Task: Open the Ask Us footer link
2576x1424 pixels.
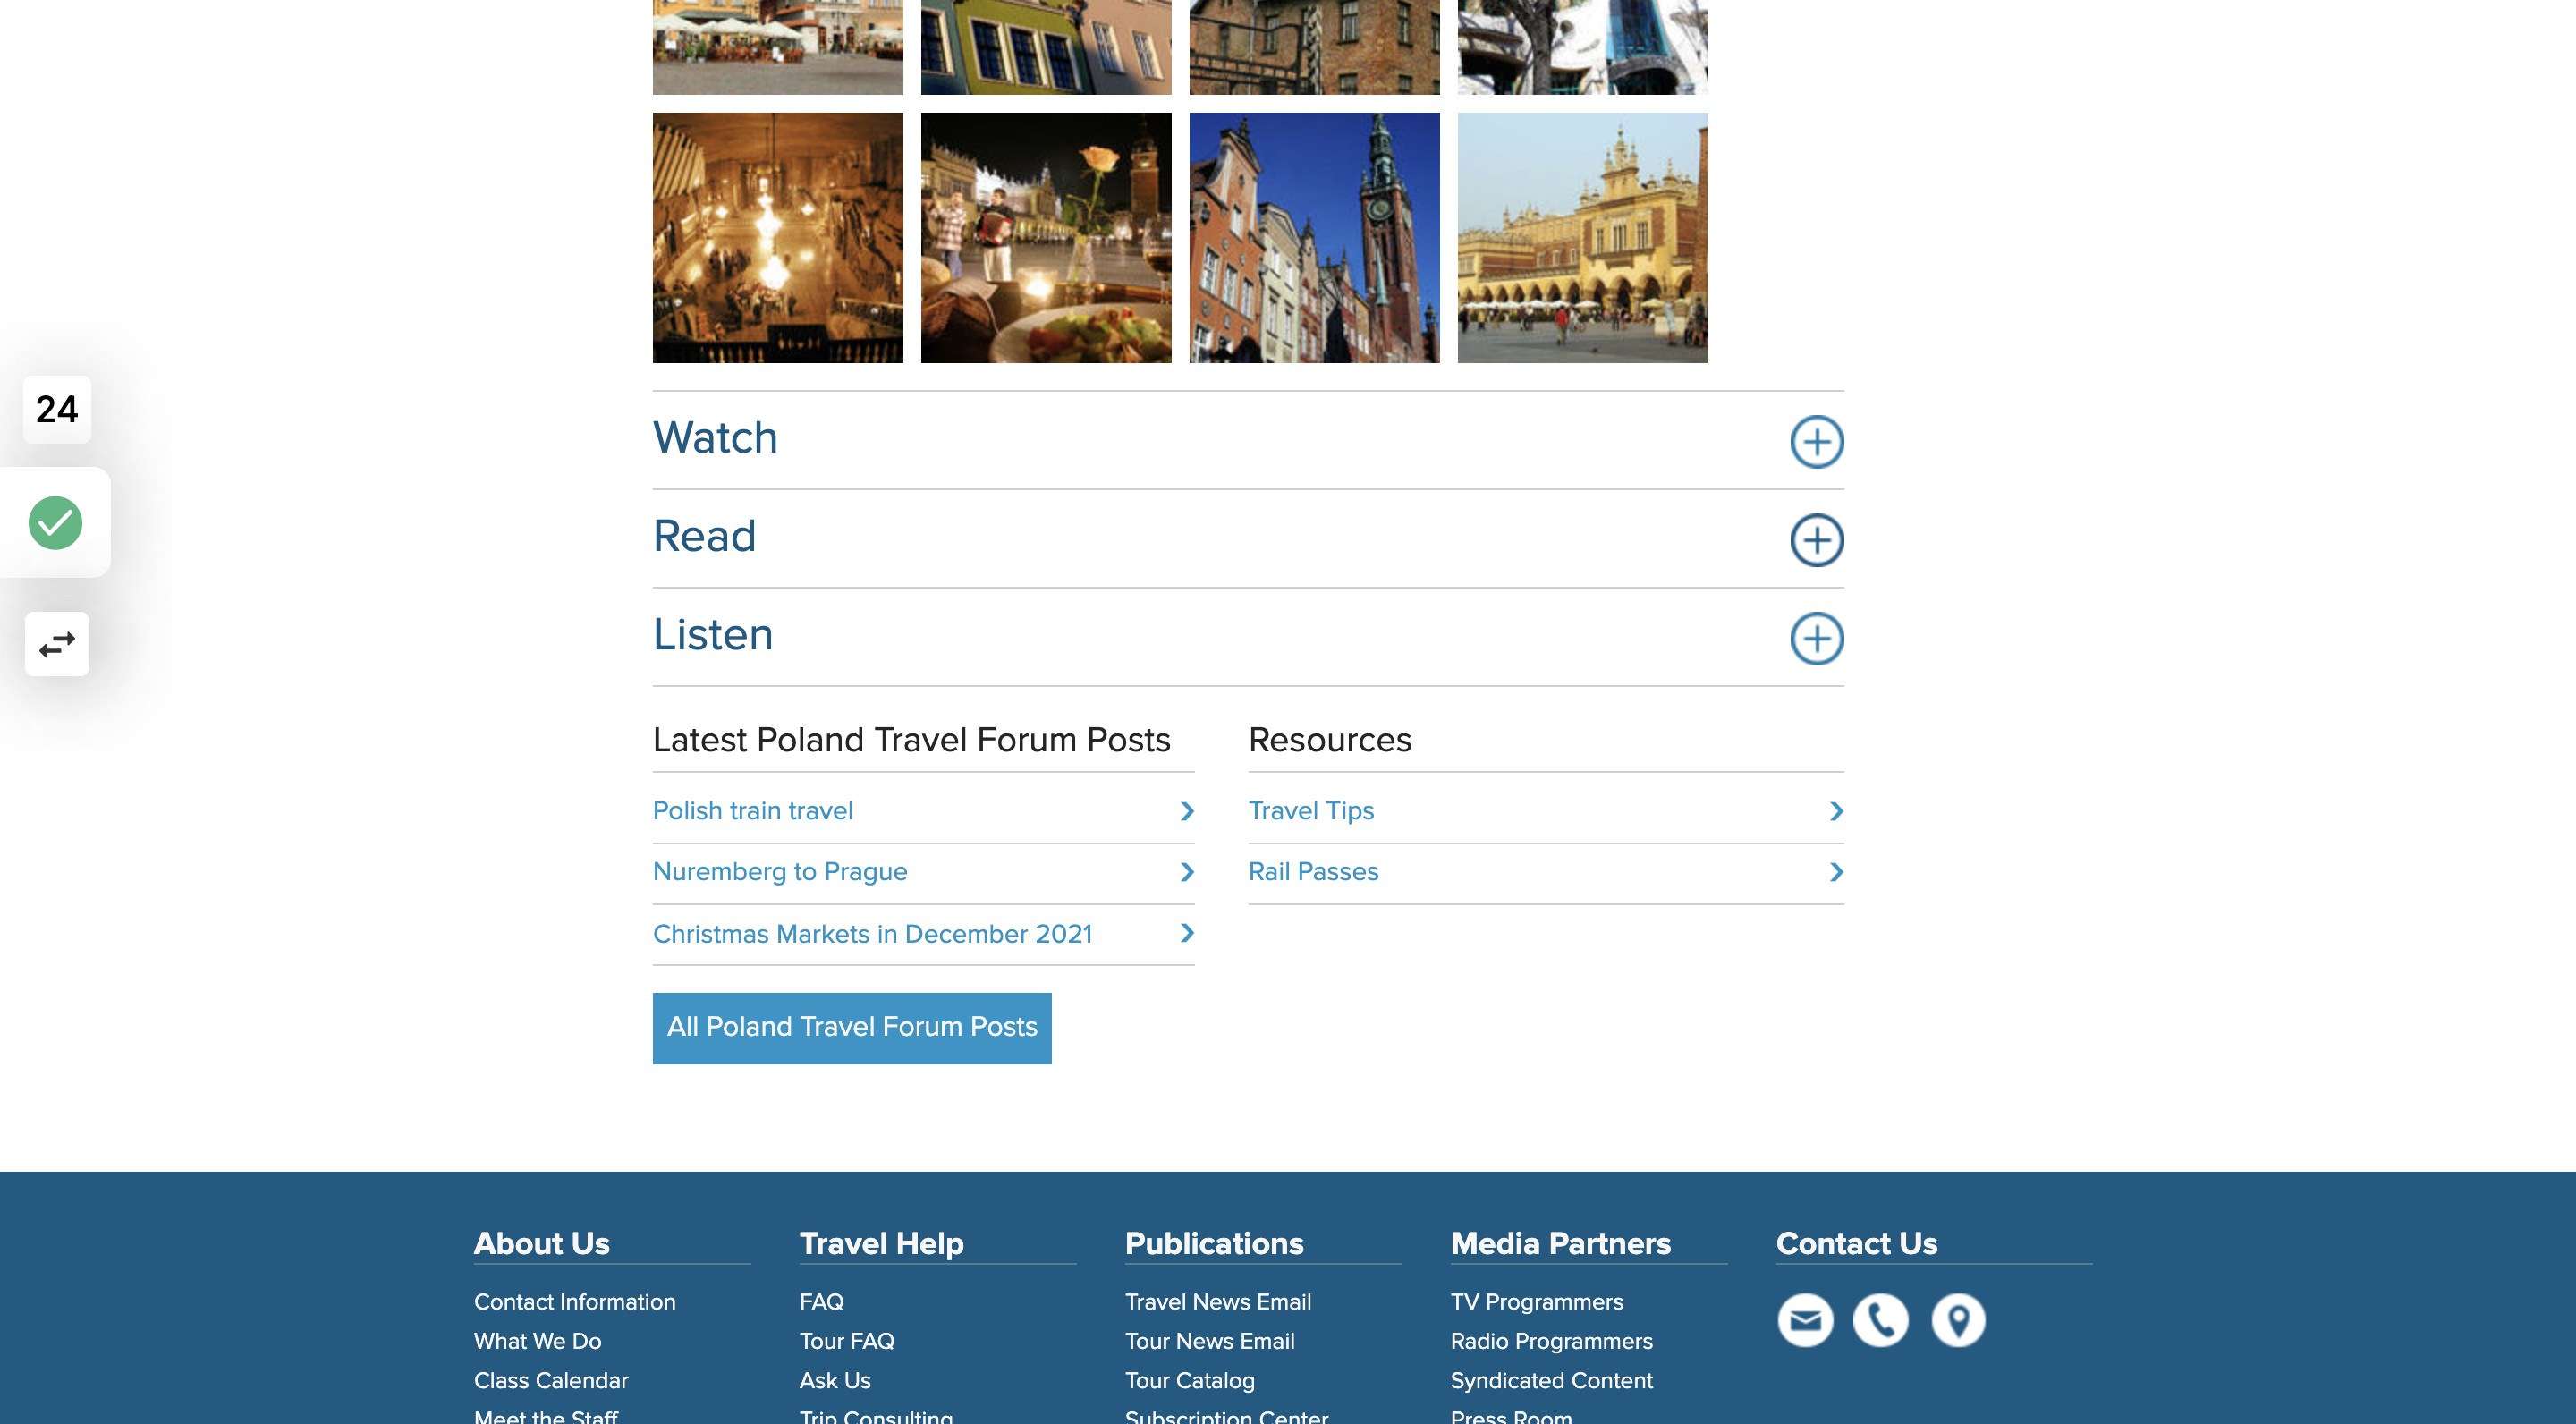Action: [x=835, y=1381]
